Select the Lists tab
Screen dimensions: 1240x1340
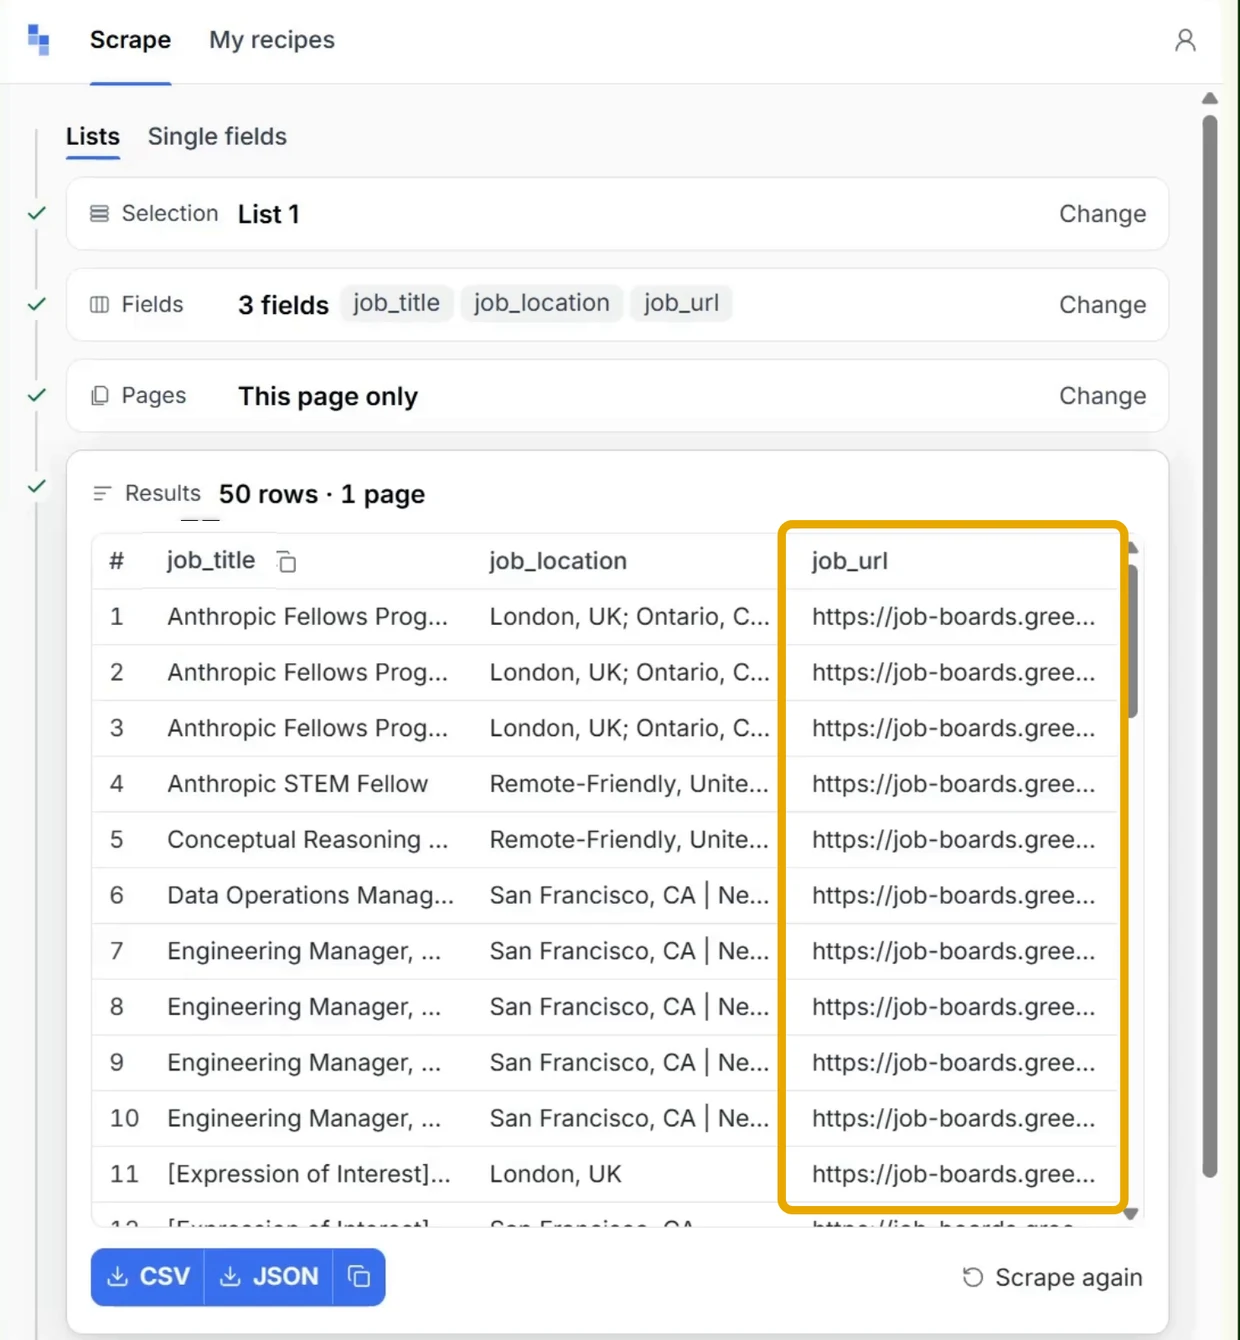93,136
